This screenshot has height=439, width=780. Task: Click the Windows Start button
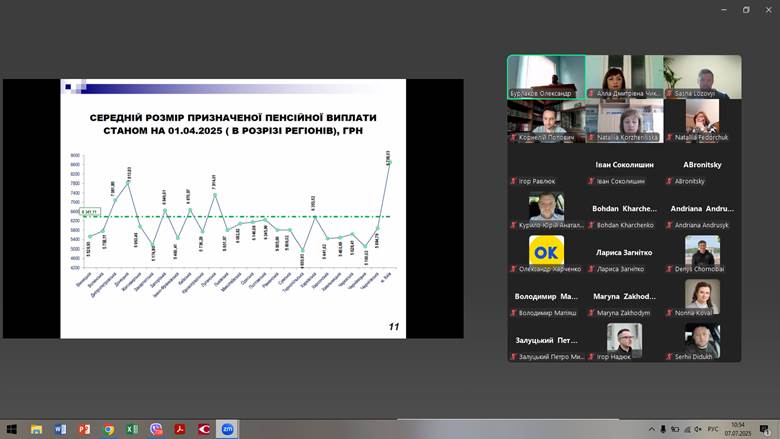point(11,429)
